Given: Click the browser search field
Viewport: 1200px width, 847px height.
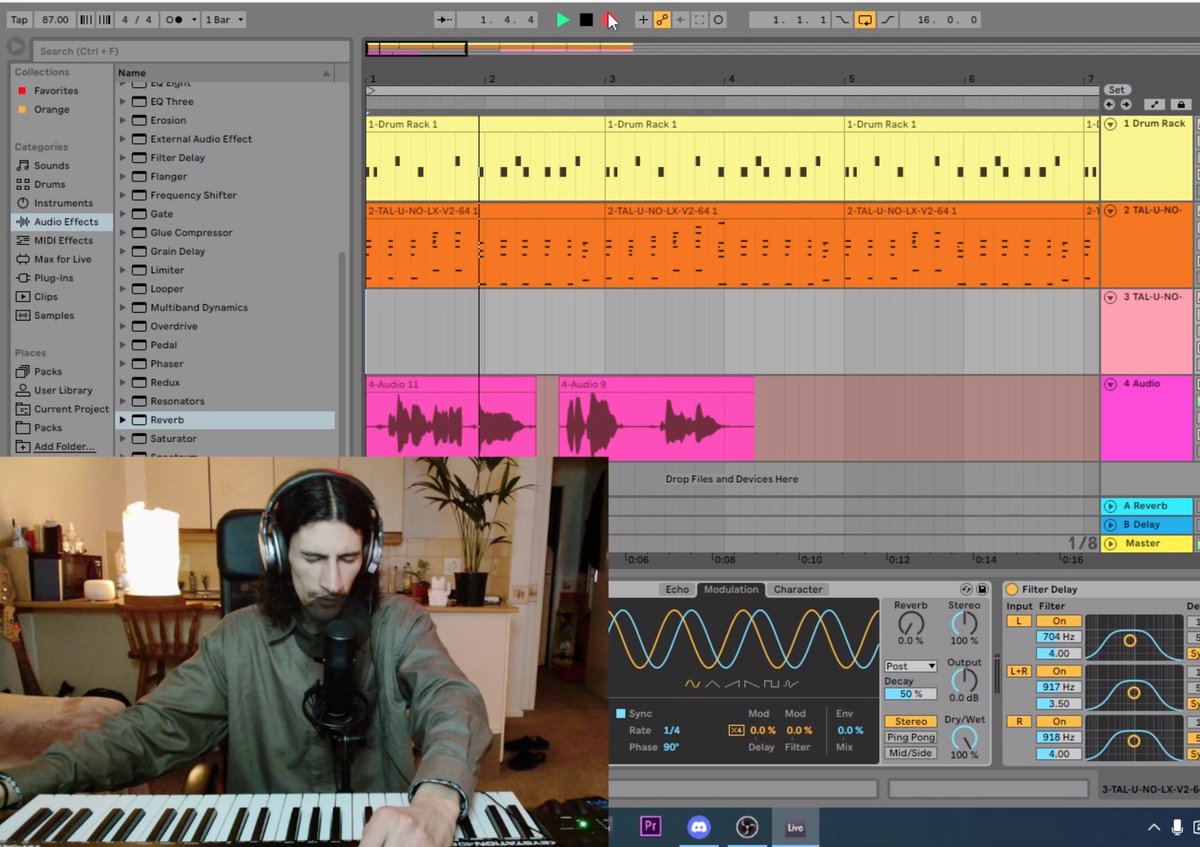Looking at the screenshot, I should [189, 50].
